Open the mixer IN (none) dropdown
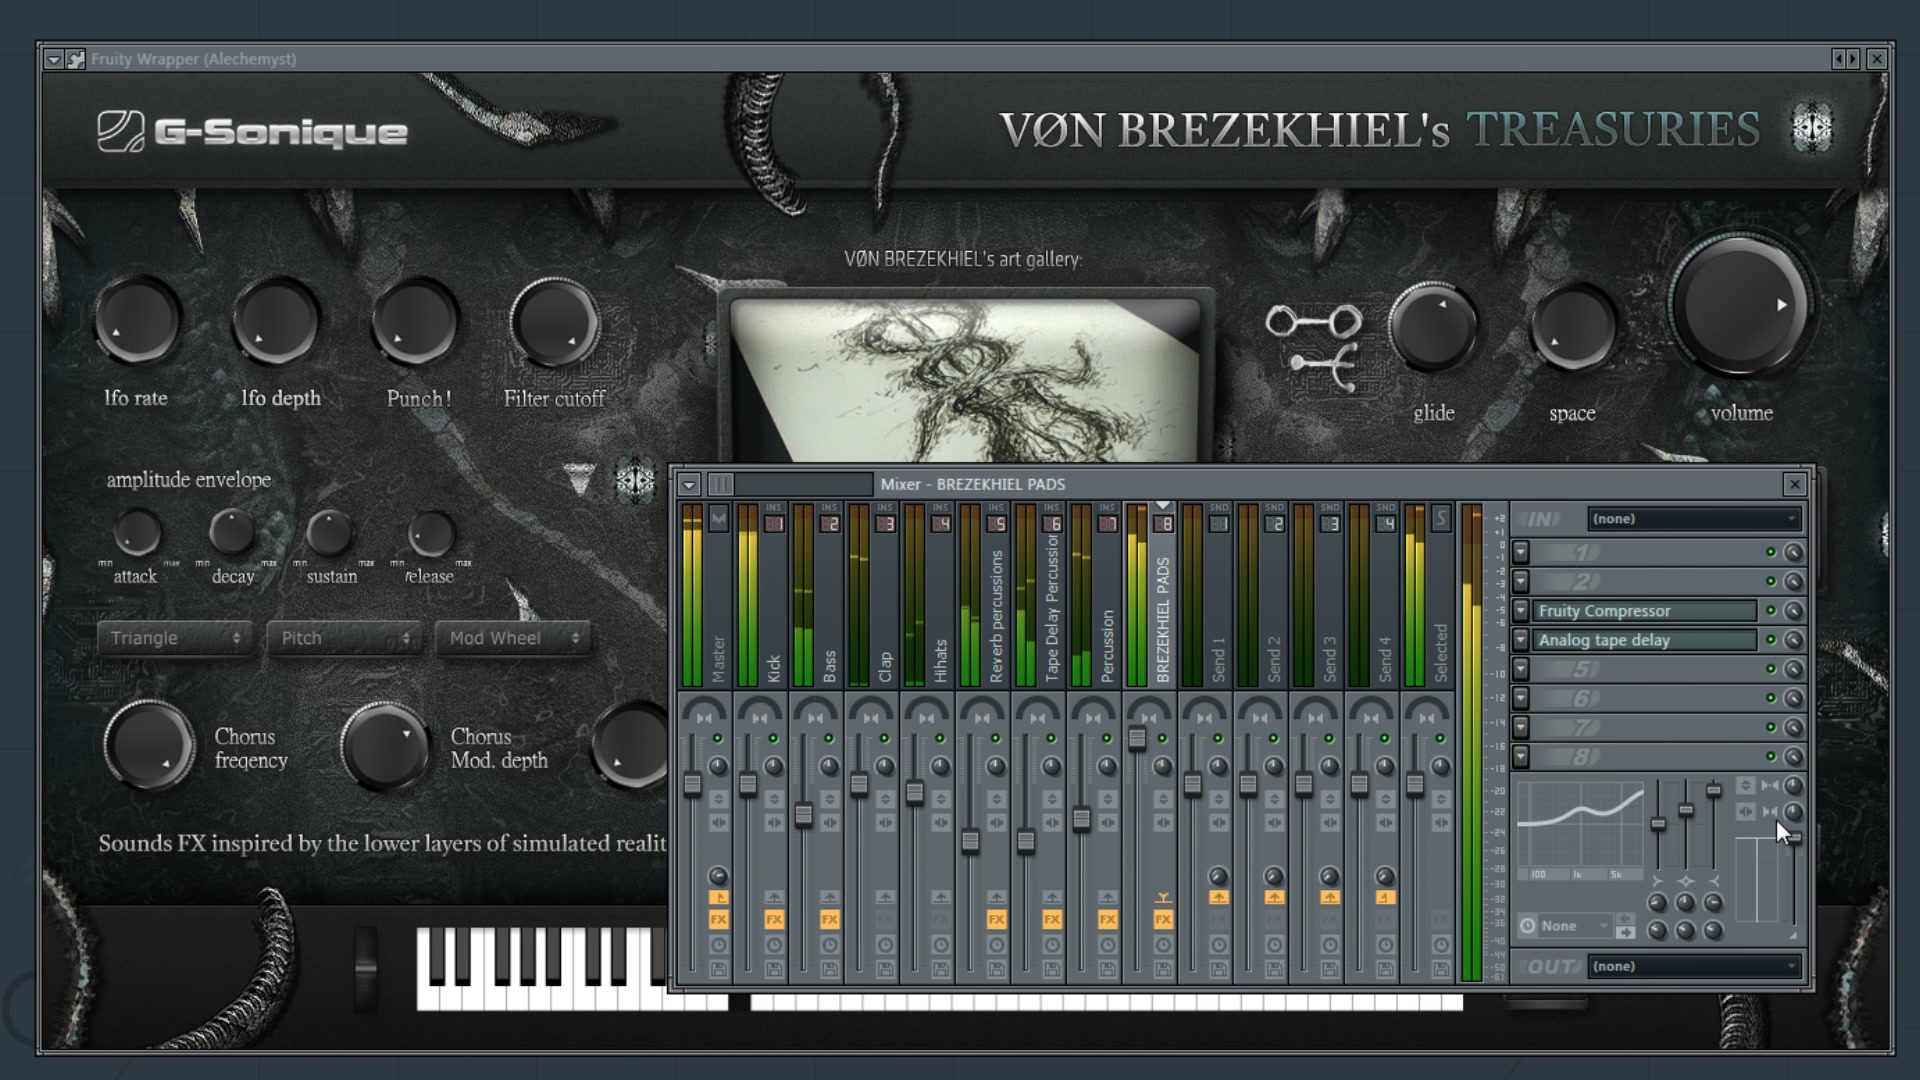The width and height of the screenshot is (1920, 1080). click(1694, 519)
